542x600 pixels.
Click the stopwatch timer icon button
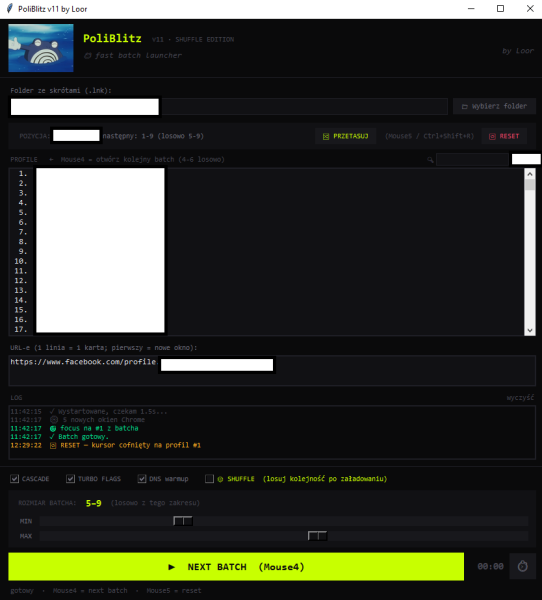point(522,566)
